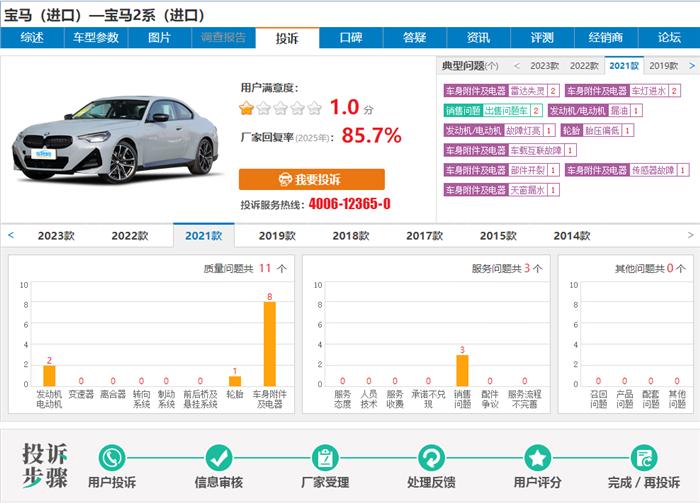Click the 其他问题共 0 个 chart title

[x=650, y=268]
